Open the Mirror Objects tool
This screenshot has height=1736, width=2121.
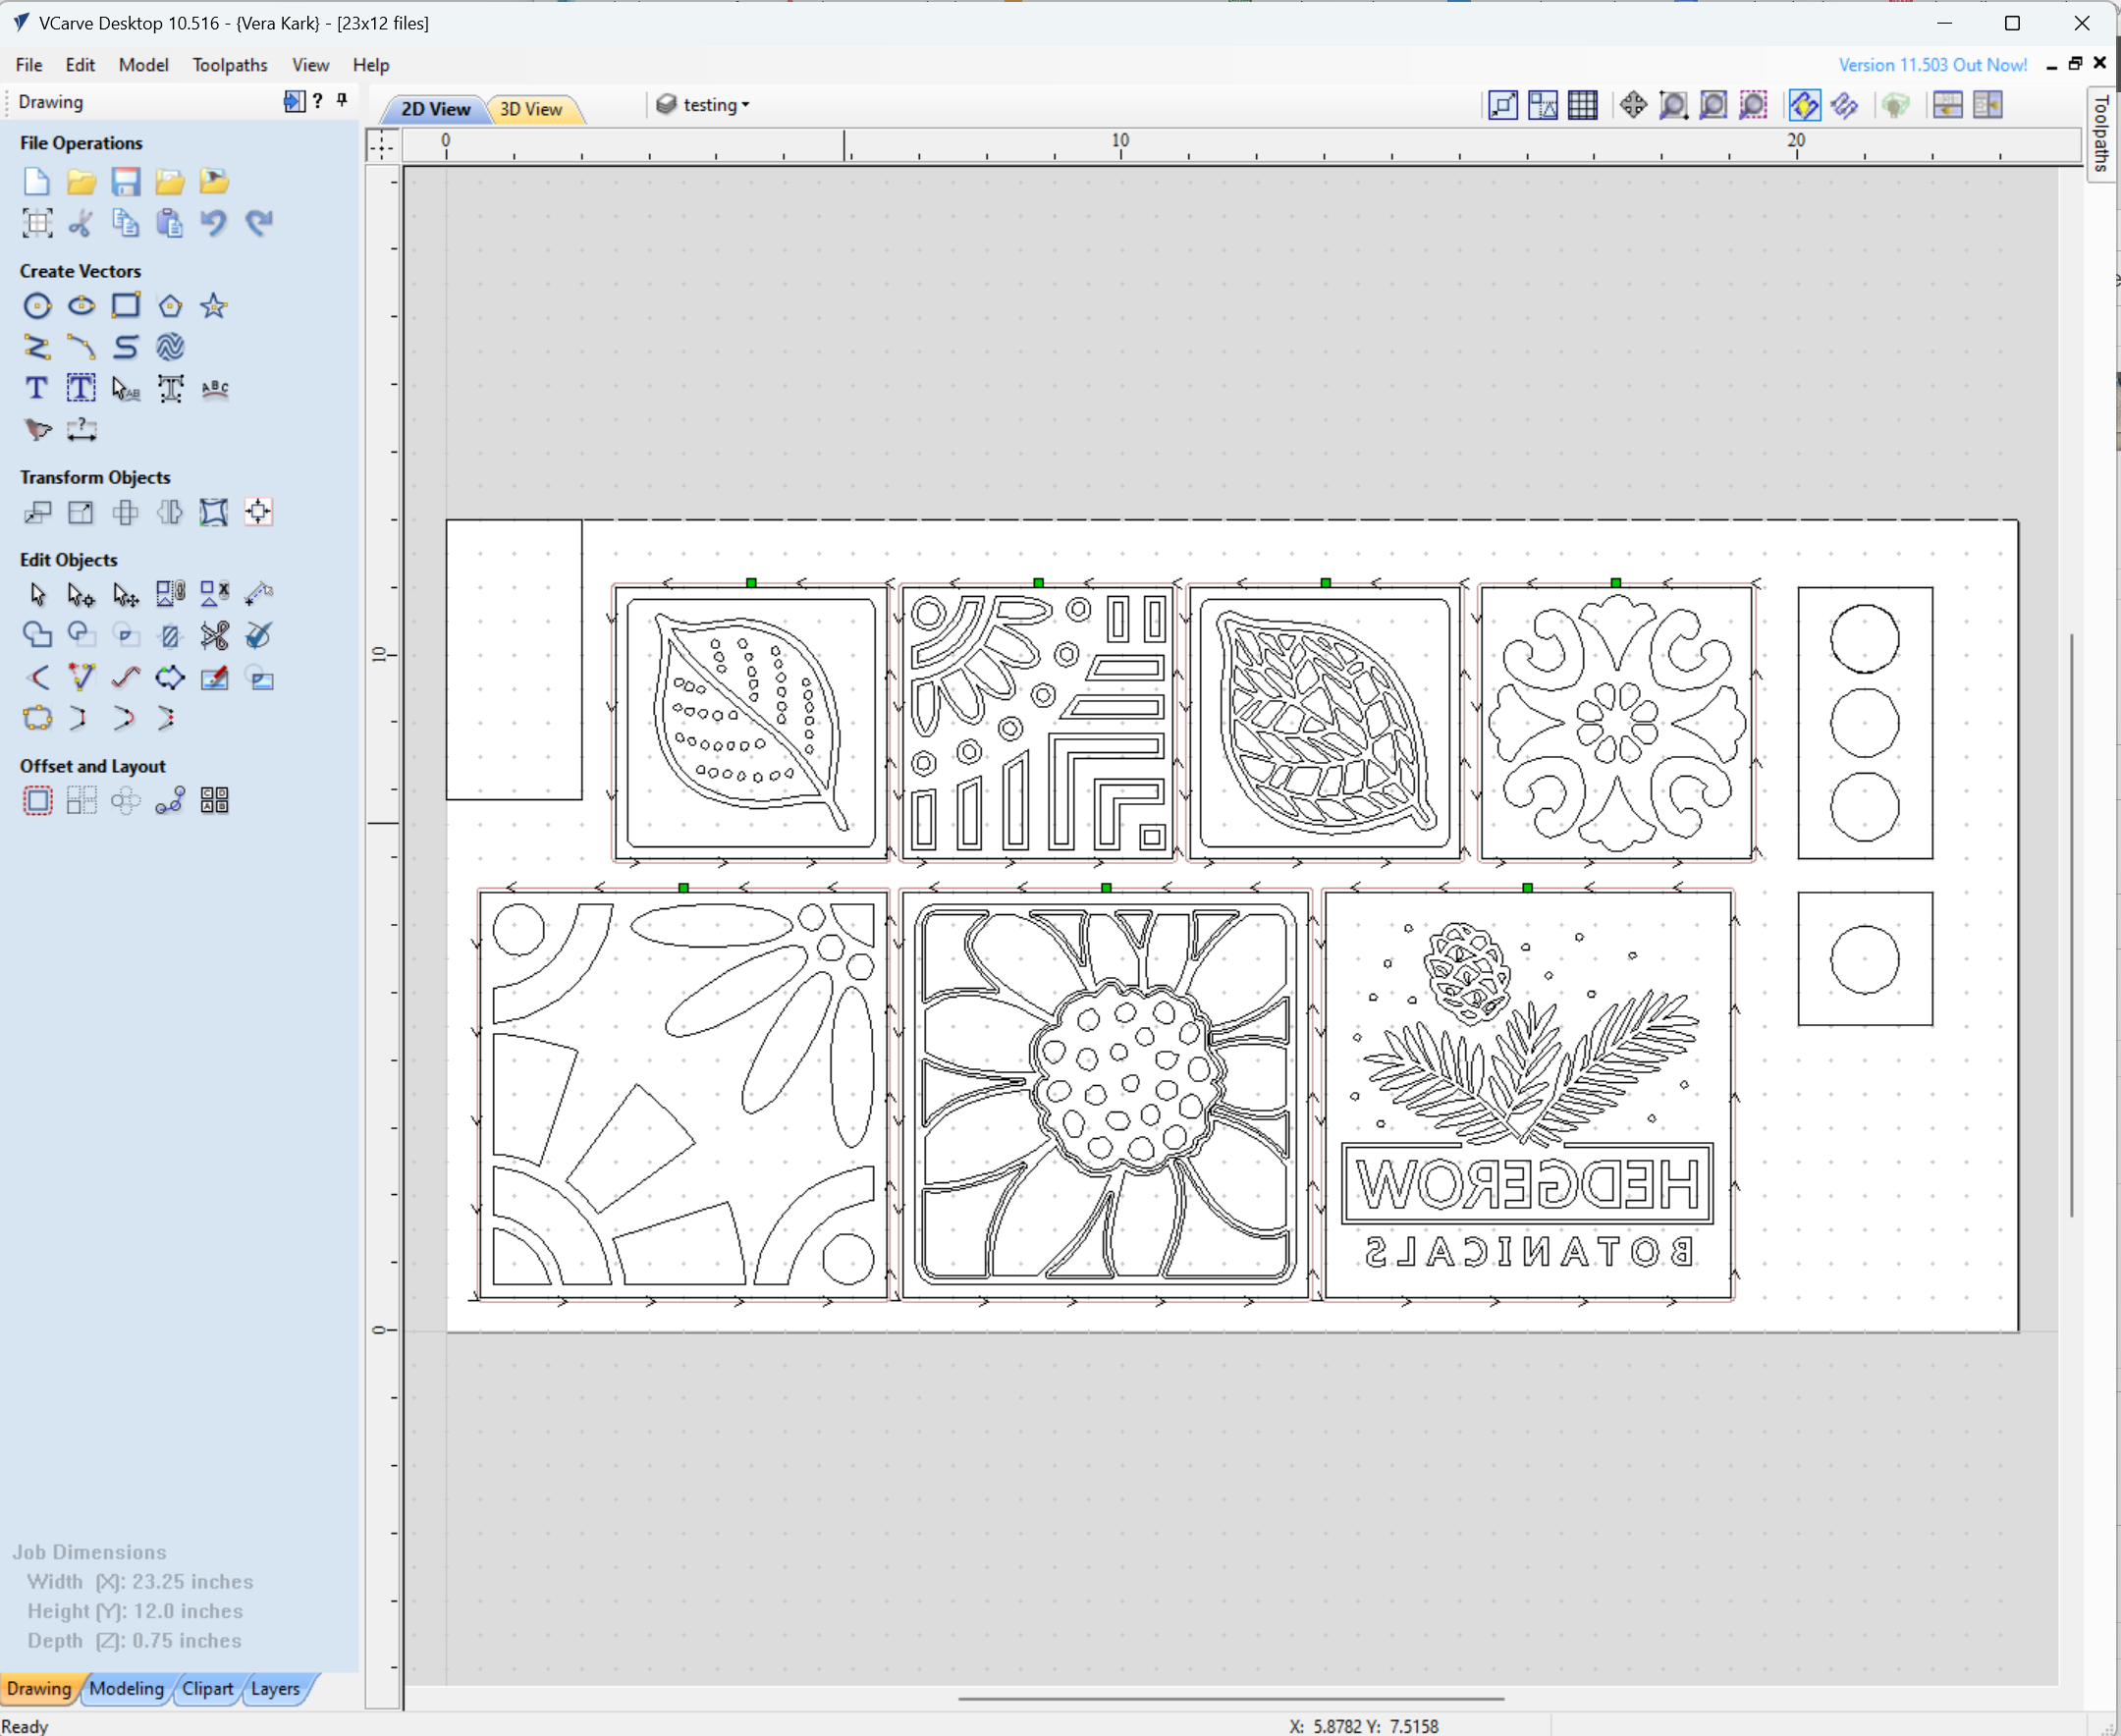pyautogui.click(x=169, y=513)
